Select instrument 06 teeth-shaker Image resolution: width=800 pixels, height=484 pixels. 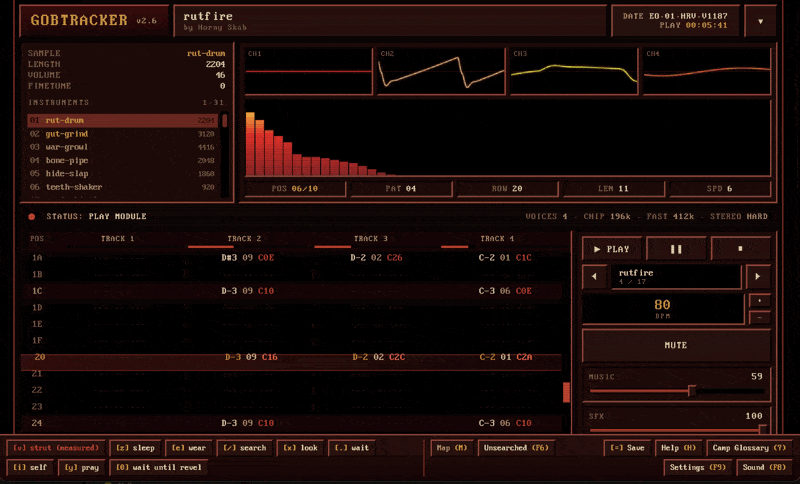(122, 187)
